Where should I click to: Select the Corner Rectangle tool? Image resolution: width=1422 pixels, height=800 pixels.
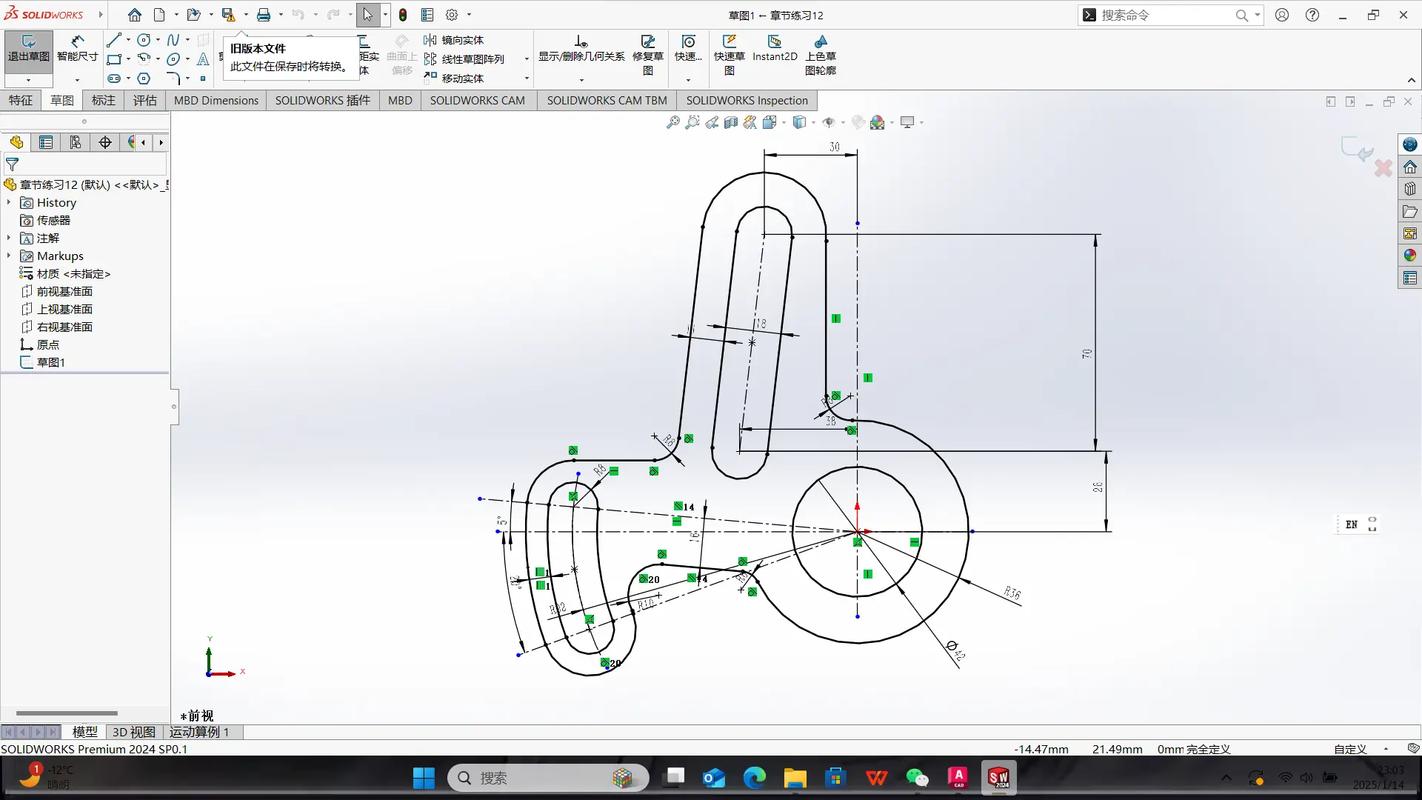coord(114,59)
